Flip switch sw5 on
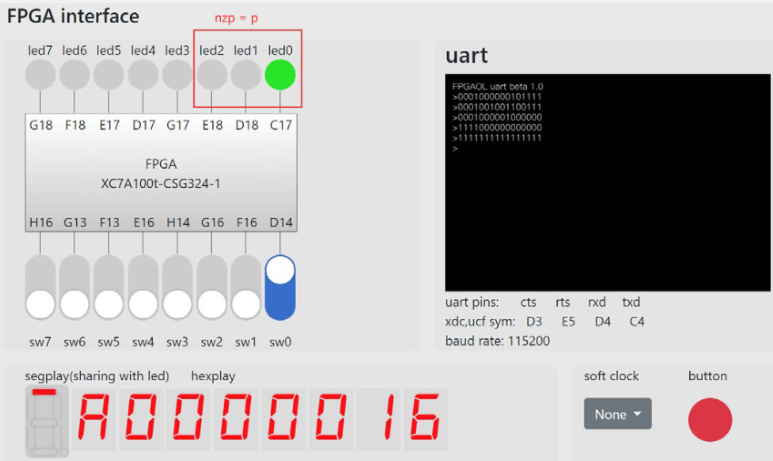The width and height of the screenshot is (773, 461). tap(108, 287)
